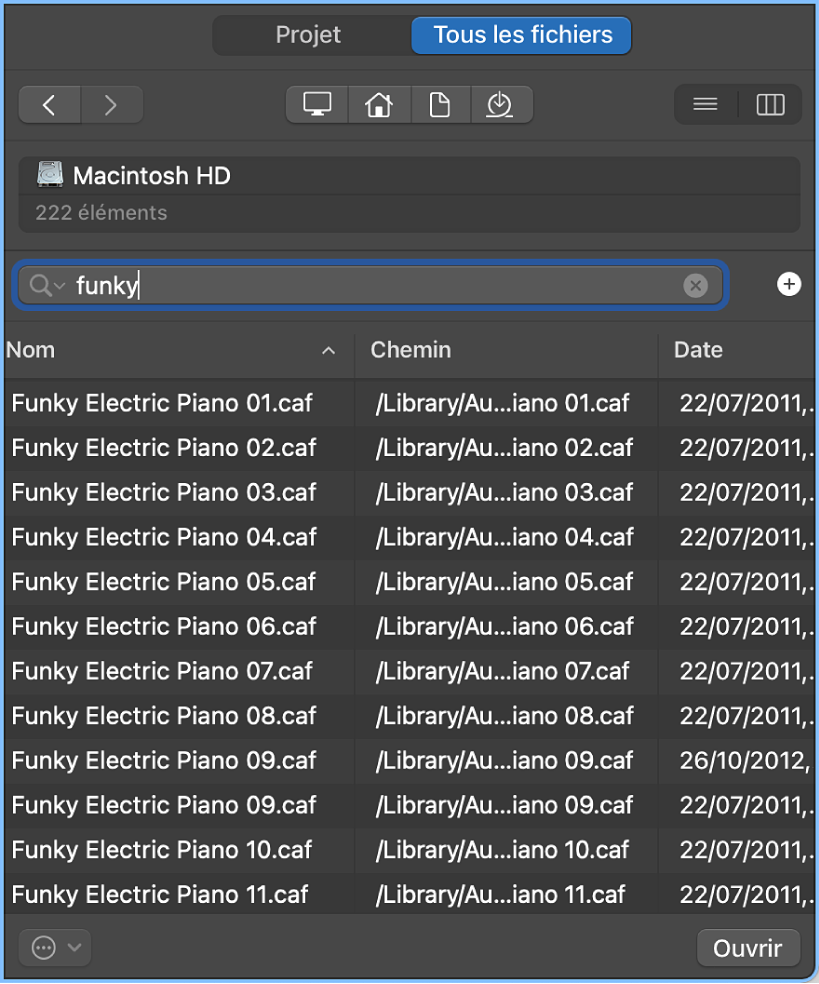Image resolution: width=819 pixels, height=984 pixels.
Task: Go back with the left arrow button
Action: click(x=50, y=105)
